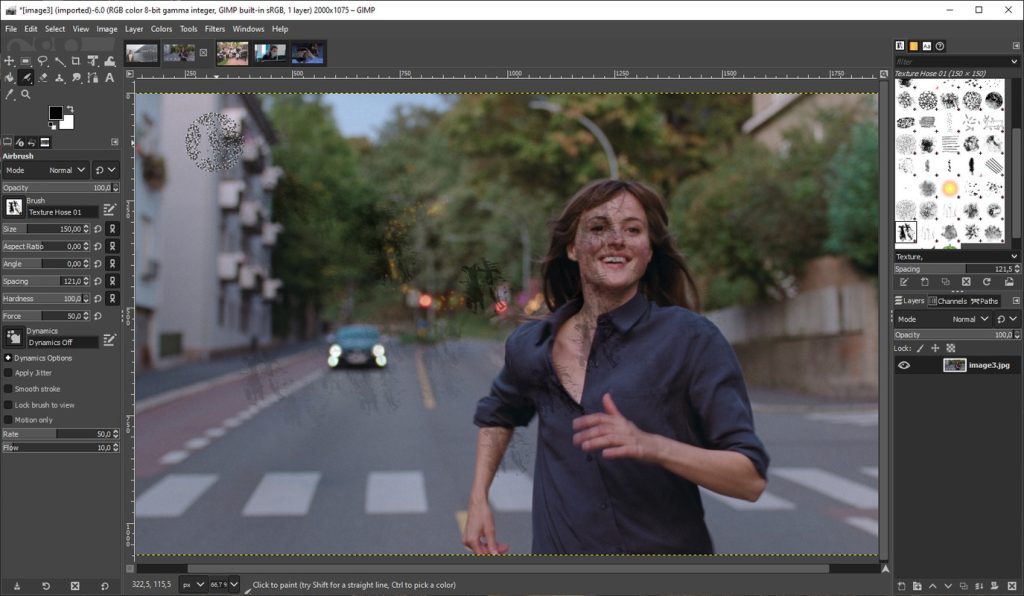The width and height of the screenshot is (1024, 596).
Task: Create a new layer from Layers panel
Action: click(901, 586)
